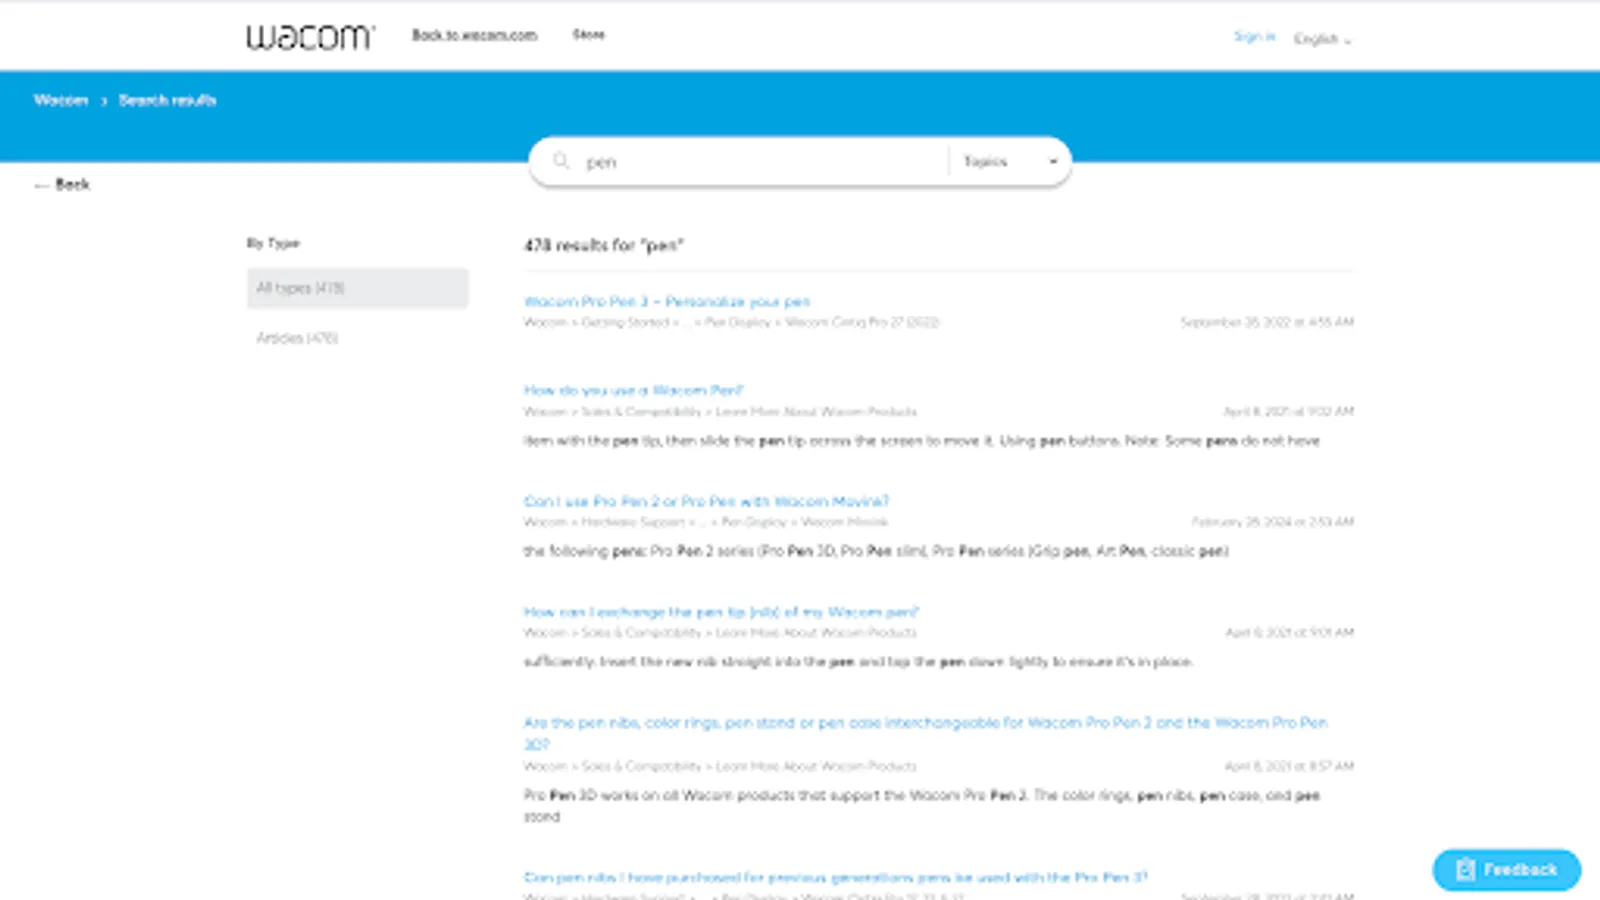This screenshot has height=900, width=1600.
Task: Open 'Can I use Pro Pen 2 or Pro Pen with Wacom Movink?'
Action: coord(708,500)
